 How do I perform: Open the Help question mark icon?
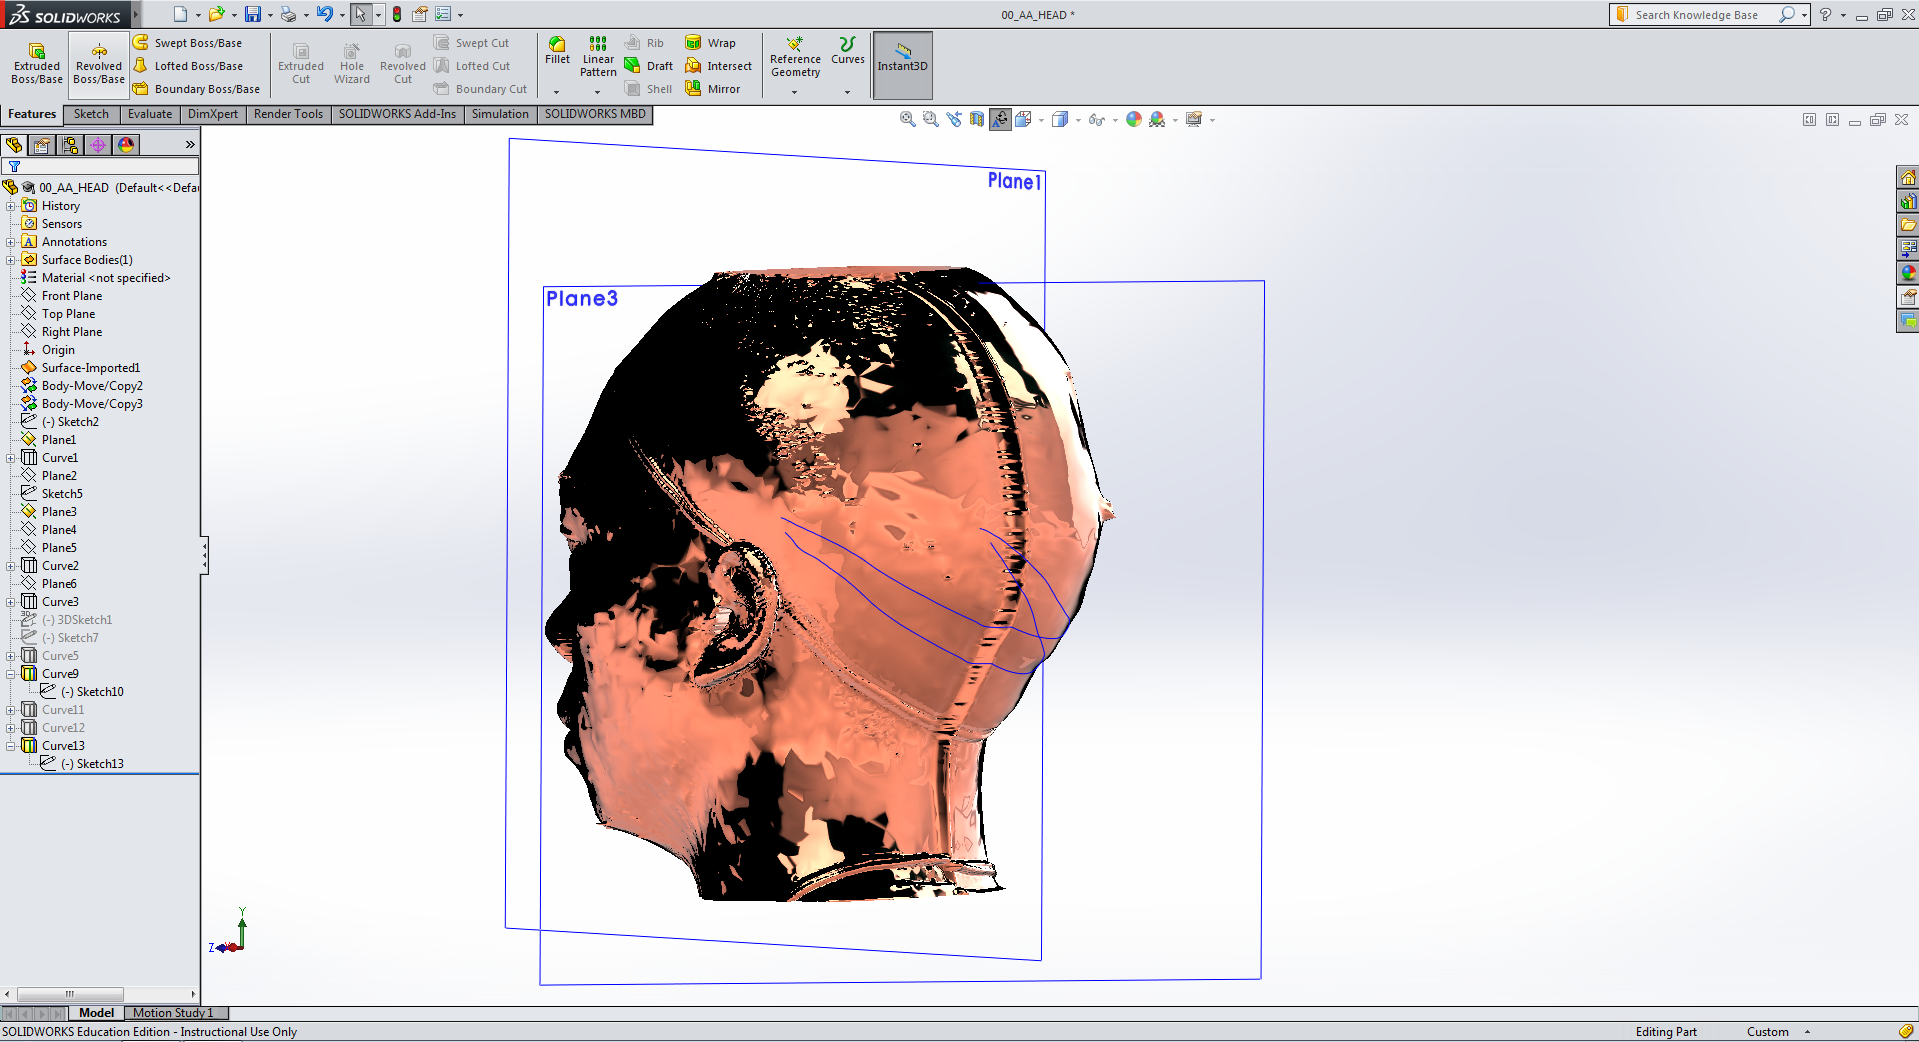point(1825,14)
